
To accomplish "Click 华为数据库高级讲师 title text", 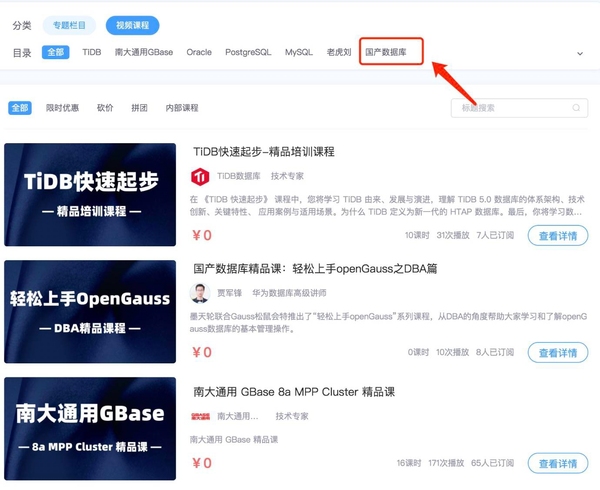I will pos(289,293).
